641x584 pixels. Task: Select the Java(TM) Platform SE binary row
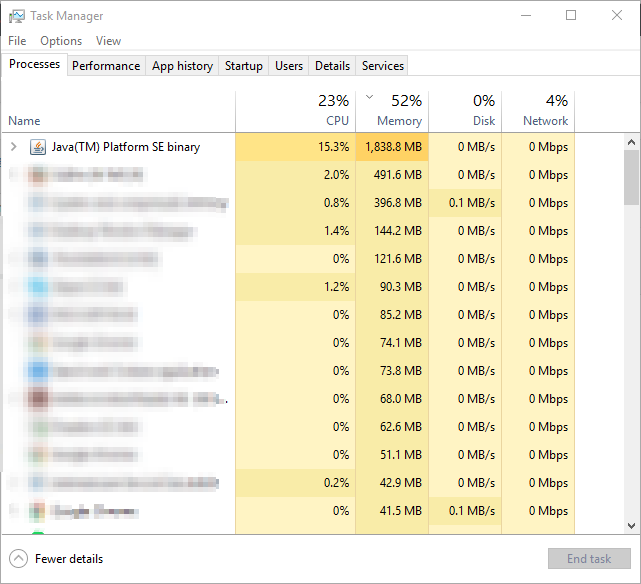tap(288, 147)
